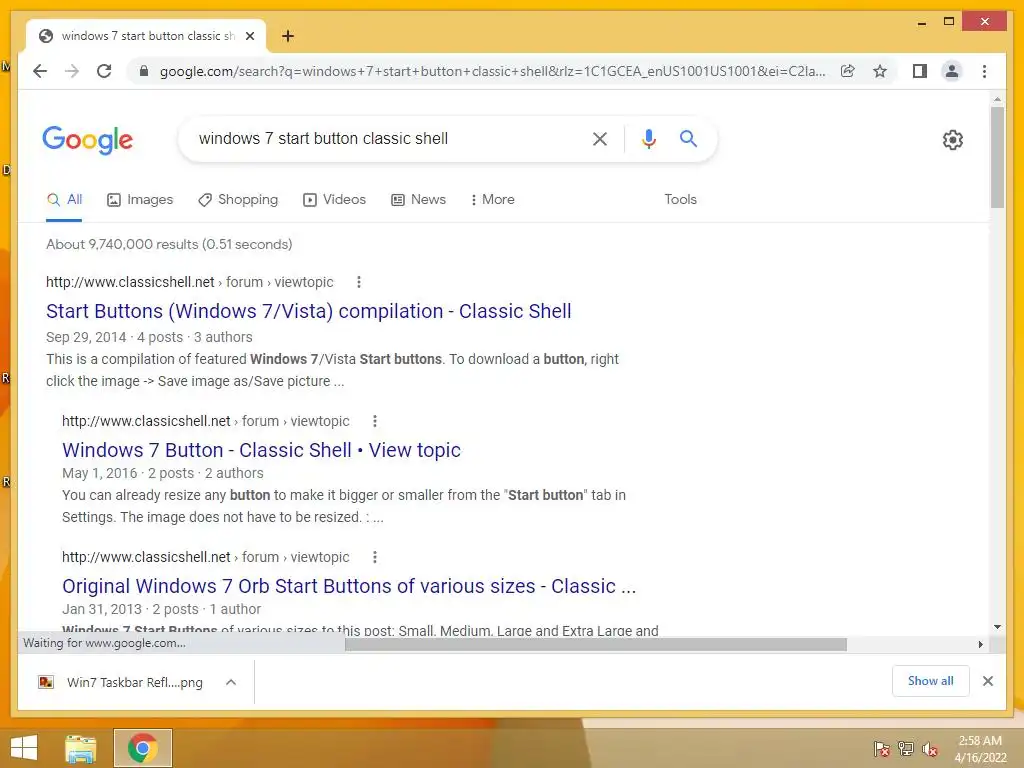Screen dimensions: 1024x768
Task: Click the address bar URL
Action: pos(492,71)
